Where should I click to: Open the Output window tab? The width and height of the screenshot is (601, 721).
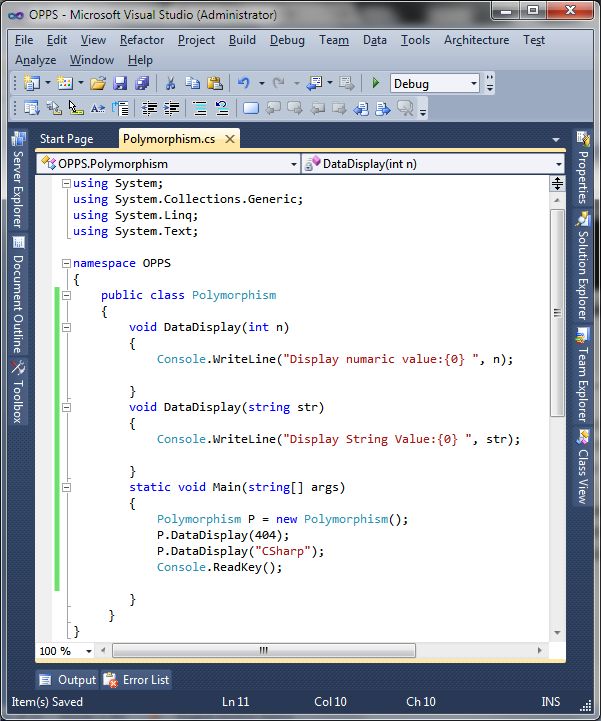pos(68,680)
